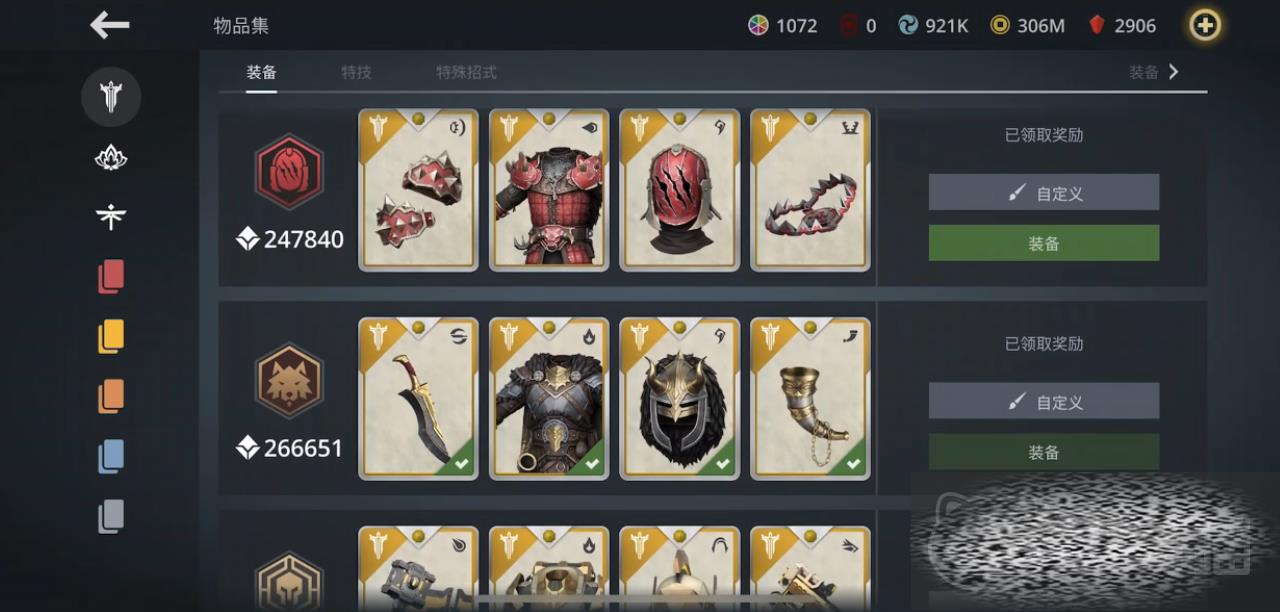Filter by gray card rarity icon
Image resolution: width=1280 pixels, height=612 pixels.
(111, 516)
